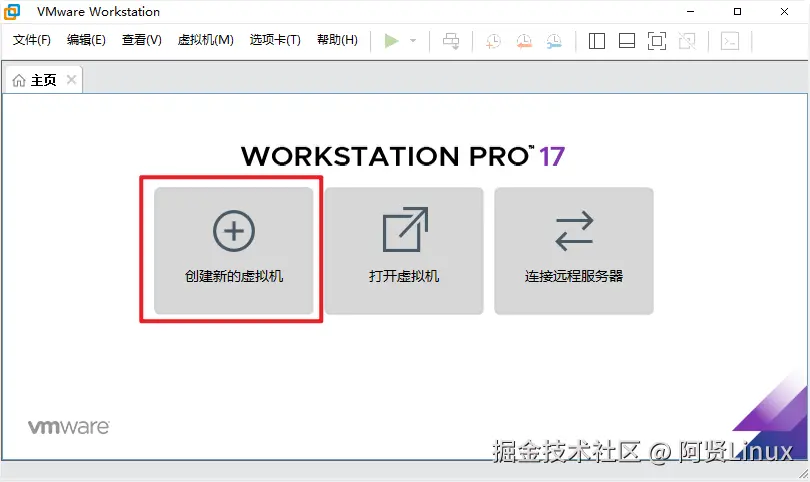Click the take snapshot clock icon

point(493,41)
